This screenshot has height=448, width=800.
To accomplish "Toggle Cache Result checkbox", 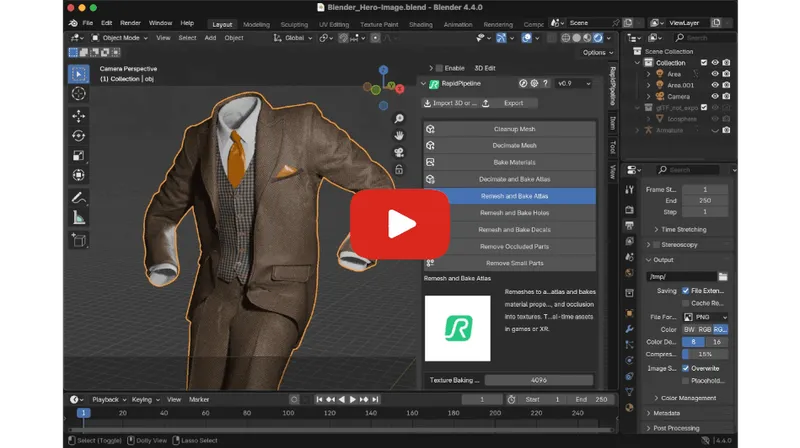I will pyautogui.click(x=686, y=303).
